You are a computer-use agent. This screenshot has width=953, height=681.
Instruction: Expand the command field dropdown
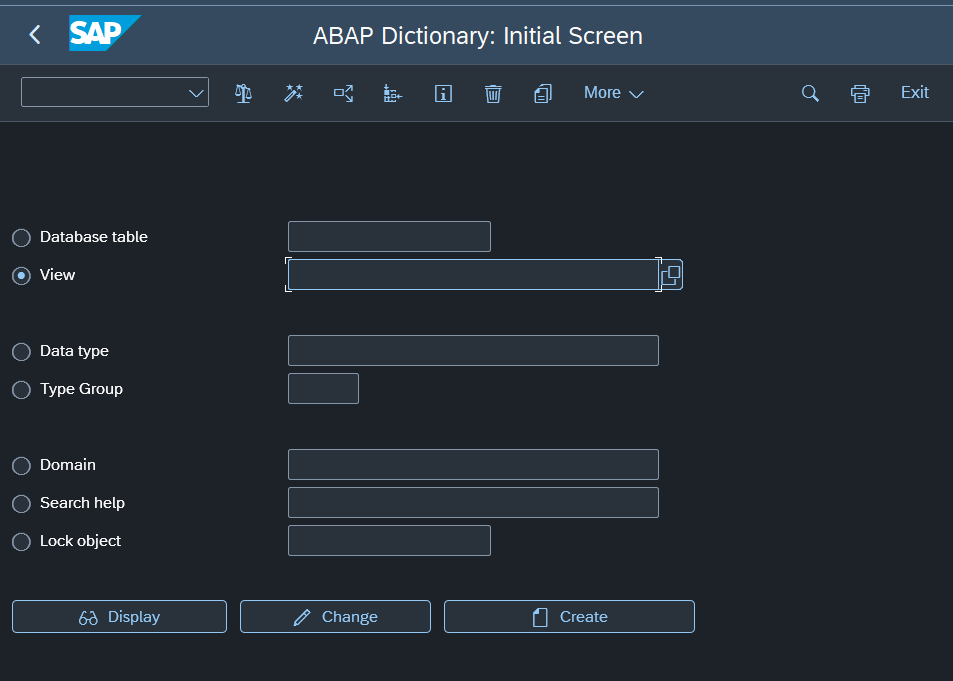tap(196, 92)
